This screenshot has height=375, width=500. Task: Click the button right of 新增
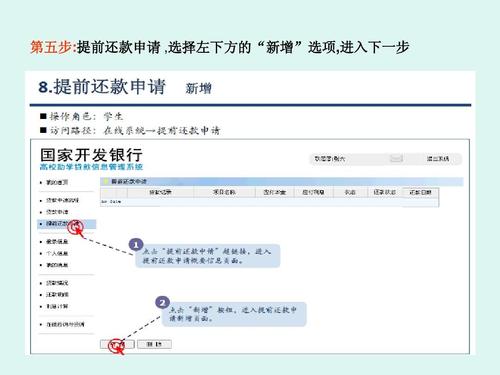(154, 344)
